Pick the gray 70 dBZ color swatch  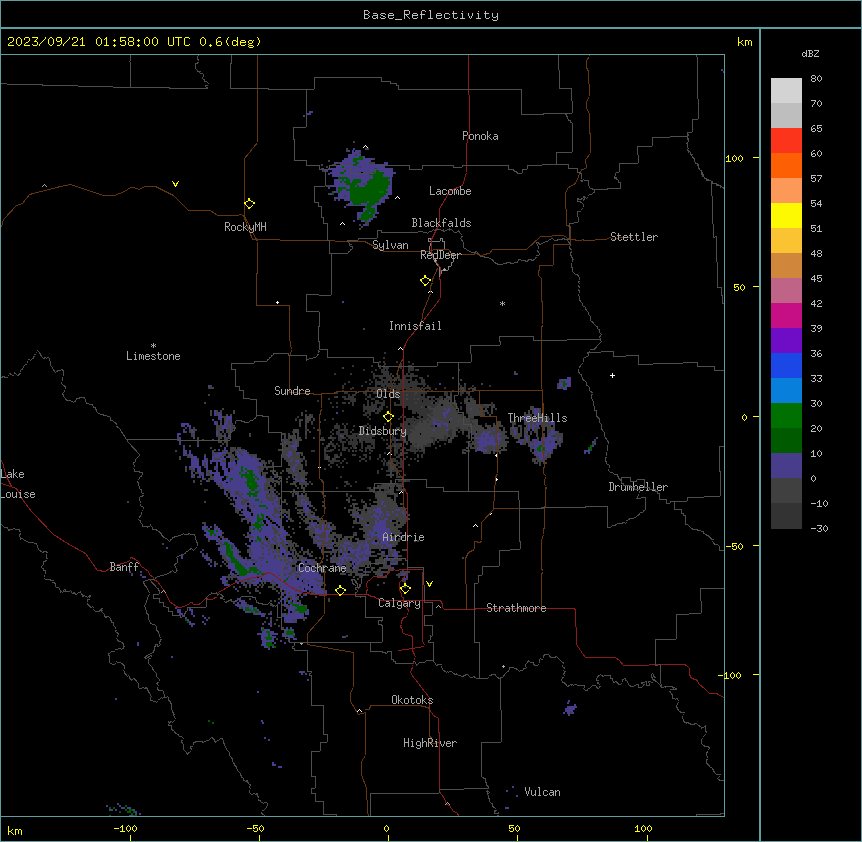(786, 115)
